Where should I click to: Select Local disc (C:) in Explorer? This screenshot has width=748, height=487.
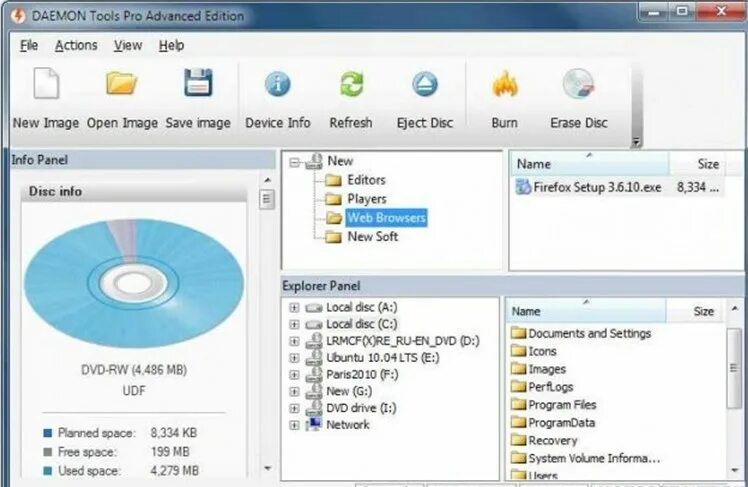pos(361,324)
